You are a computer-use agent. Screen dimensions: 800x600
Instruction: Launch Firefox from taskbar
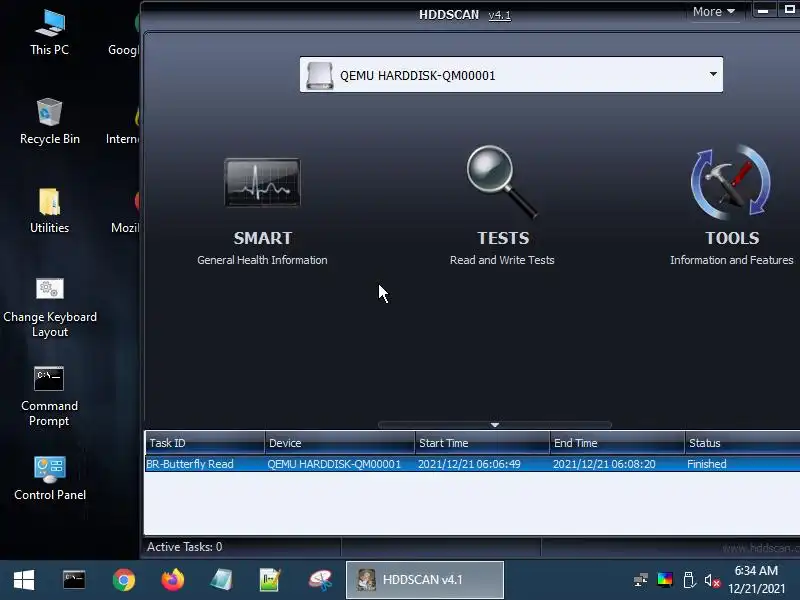pos(172,580)
